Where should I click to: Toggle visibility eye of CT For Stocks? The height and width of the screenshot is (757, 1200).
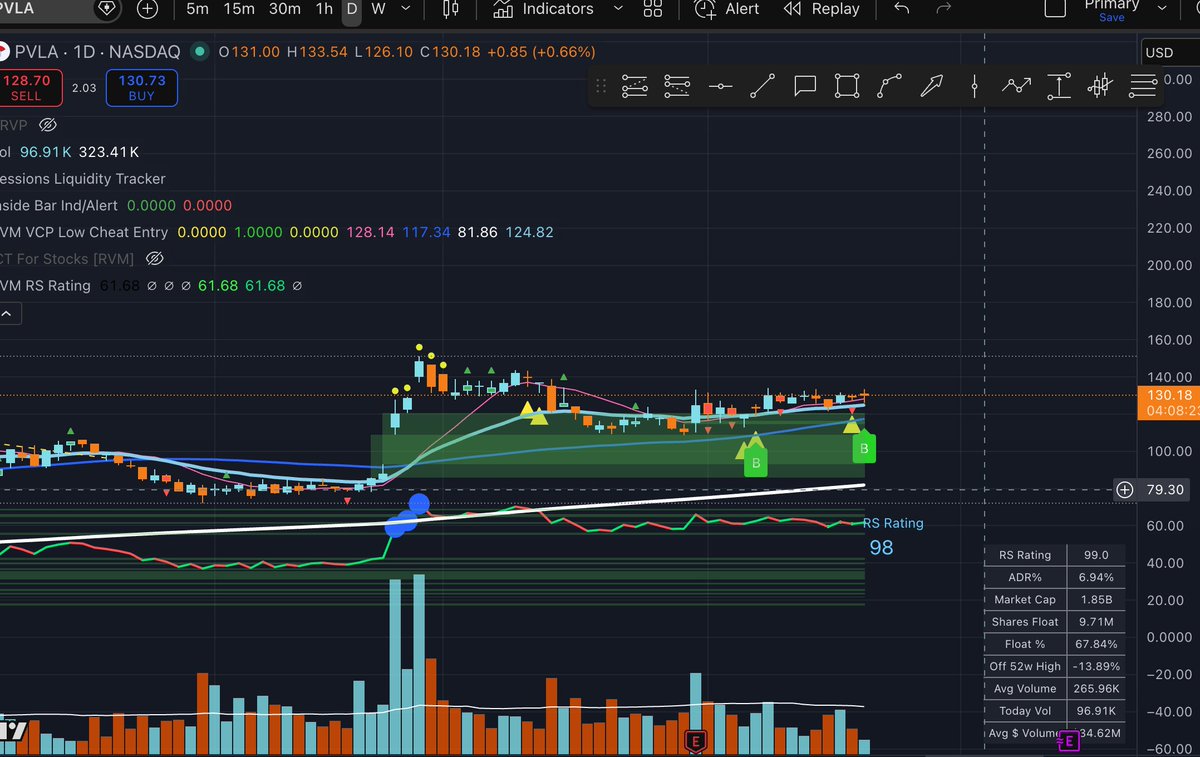pyautogui.click(x=154, y=259)
